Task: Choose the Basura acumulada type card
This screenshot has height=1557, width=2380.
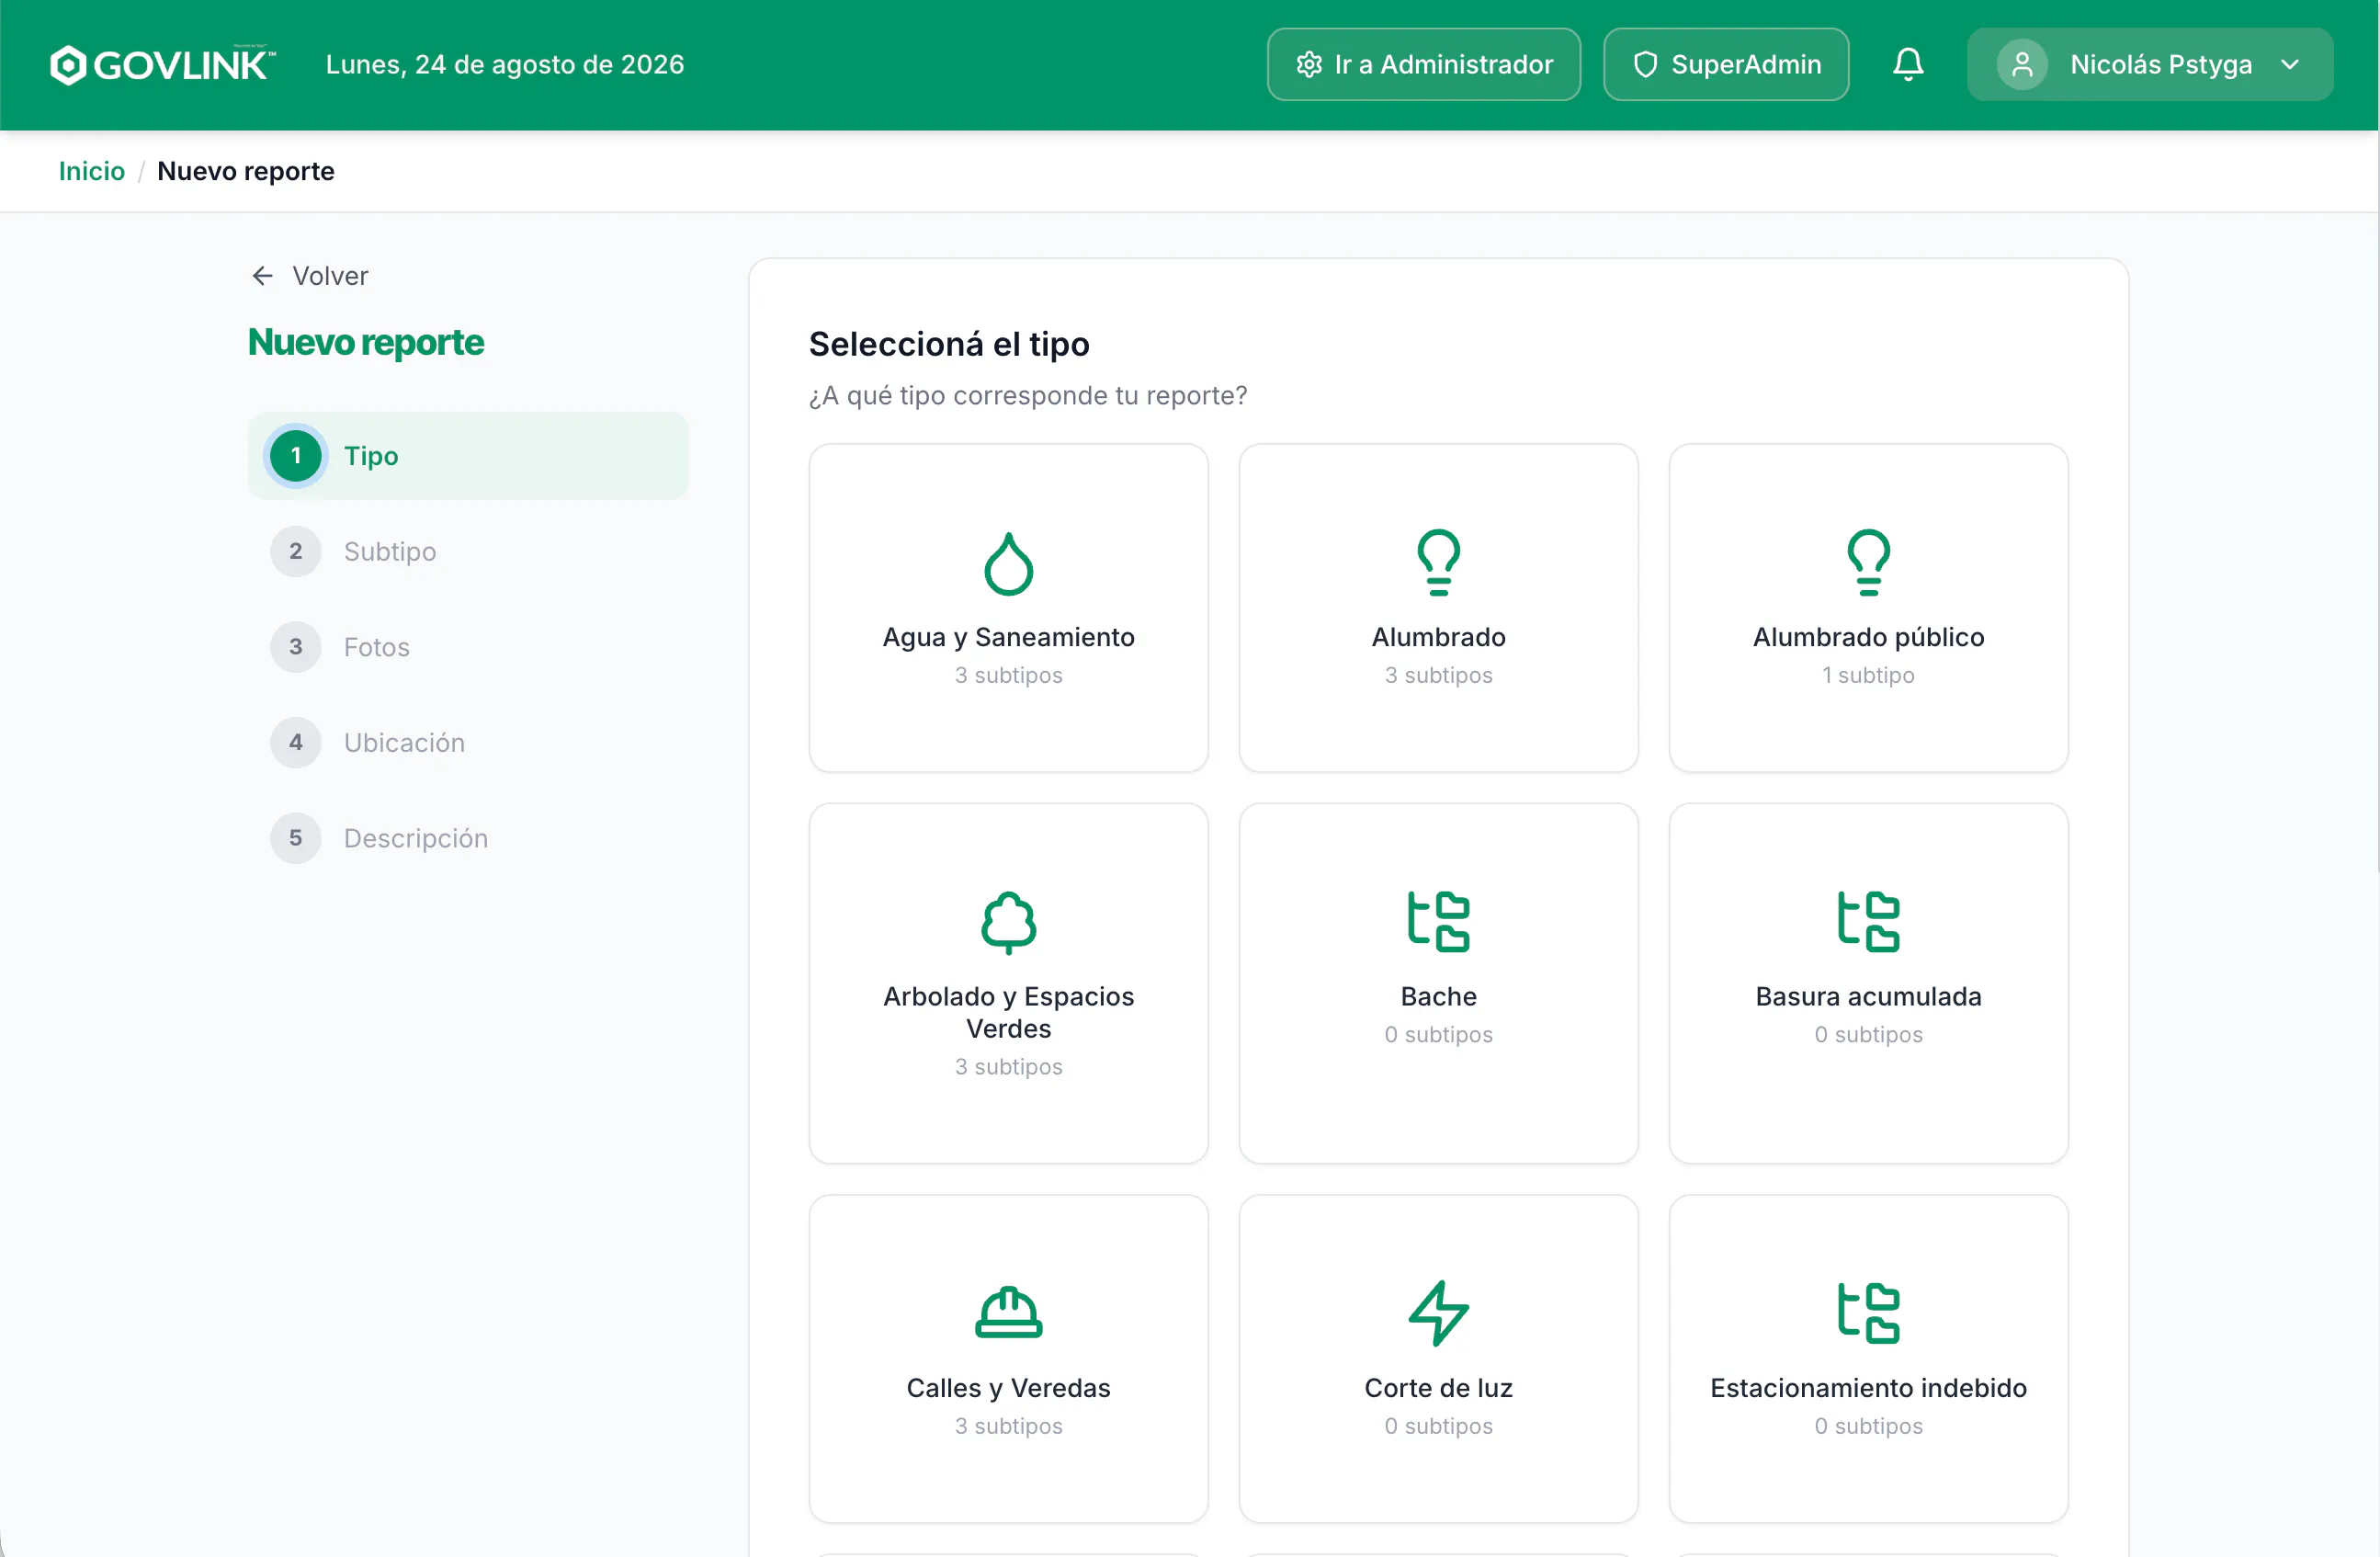Action: point(1868,983)
